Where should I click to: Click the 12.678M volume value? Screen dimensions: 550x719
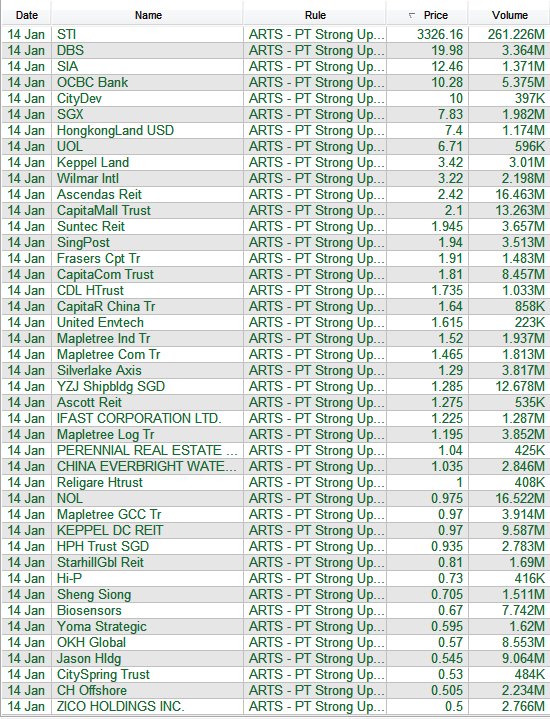coord(520,387)
